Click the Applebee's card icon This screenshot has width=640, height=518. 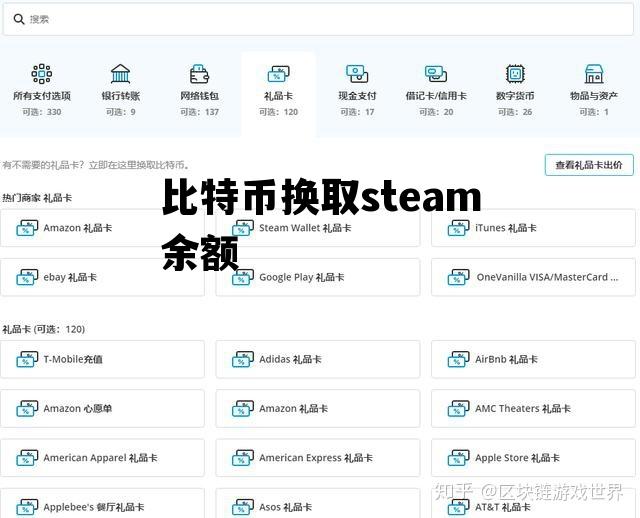click(x=27, y=508)
